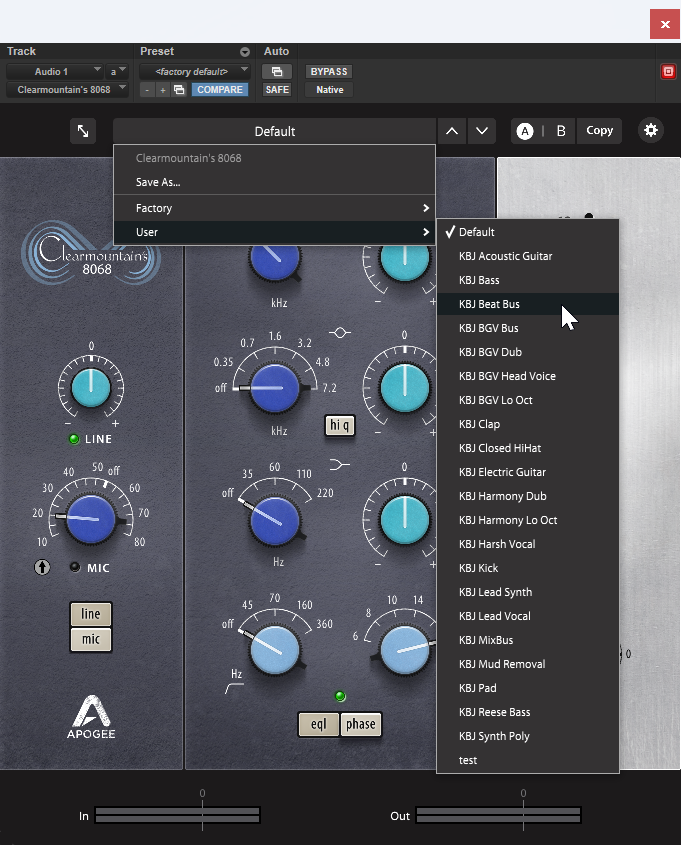681x845 pixels.
Task: Click the phantom power arrow icon
Action: (42, 567)
